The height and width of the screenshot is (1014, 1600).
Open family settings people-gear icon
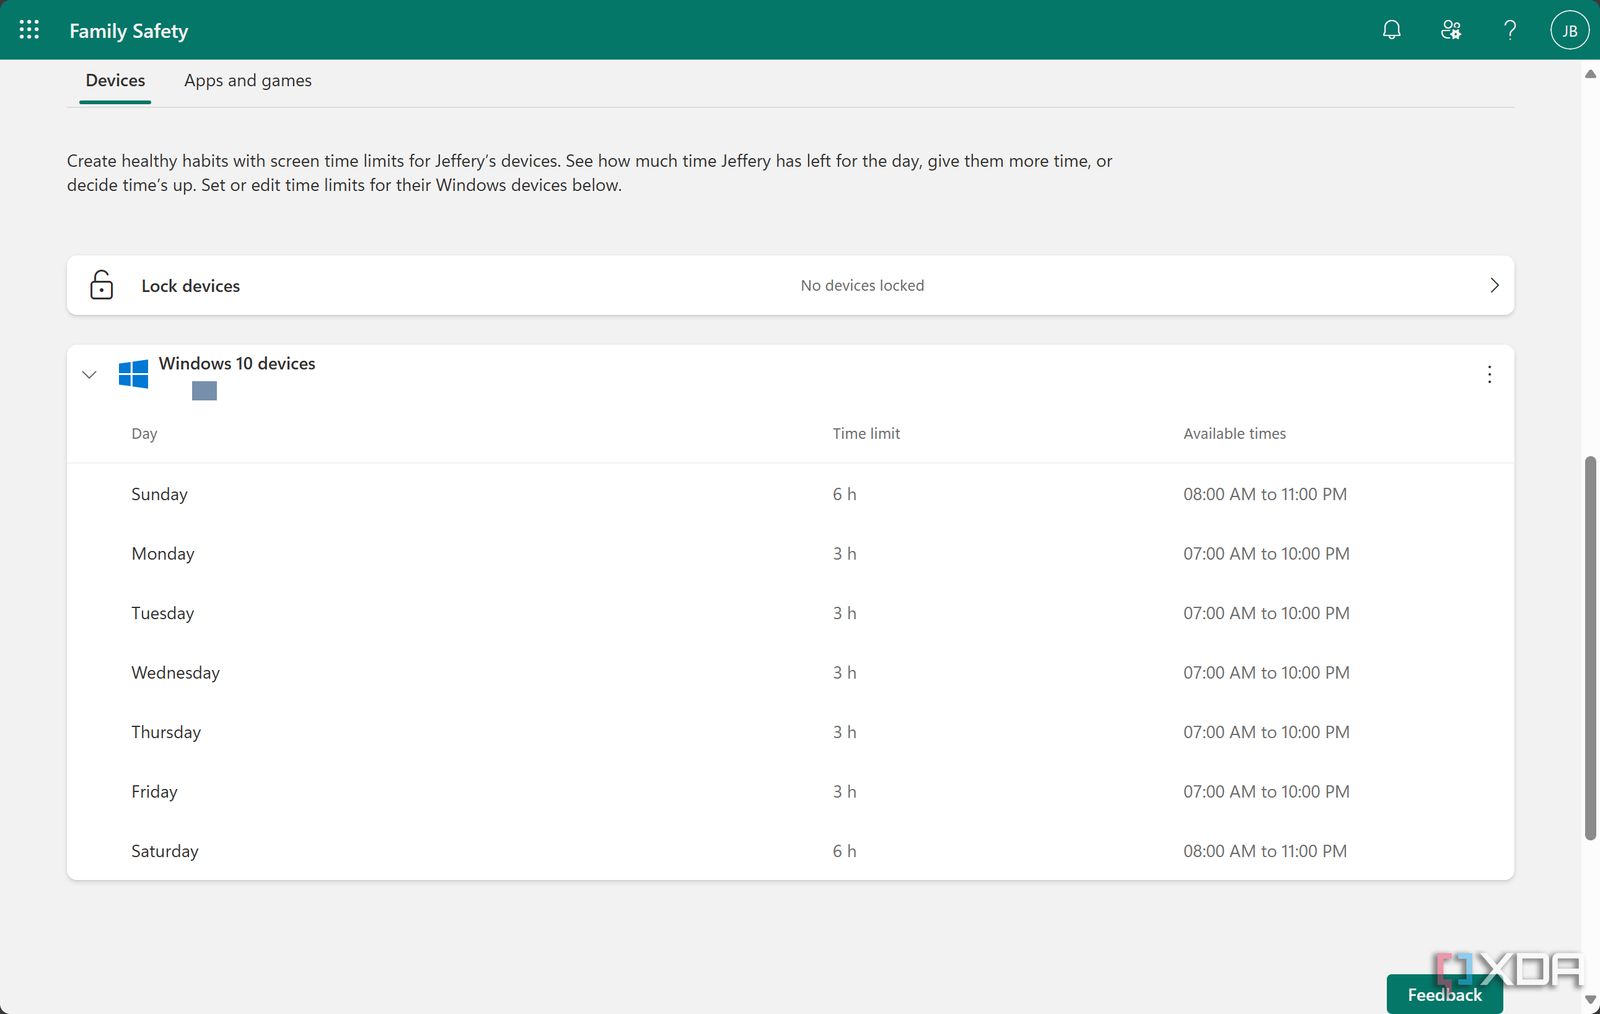click(1451, 30)
